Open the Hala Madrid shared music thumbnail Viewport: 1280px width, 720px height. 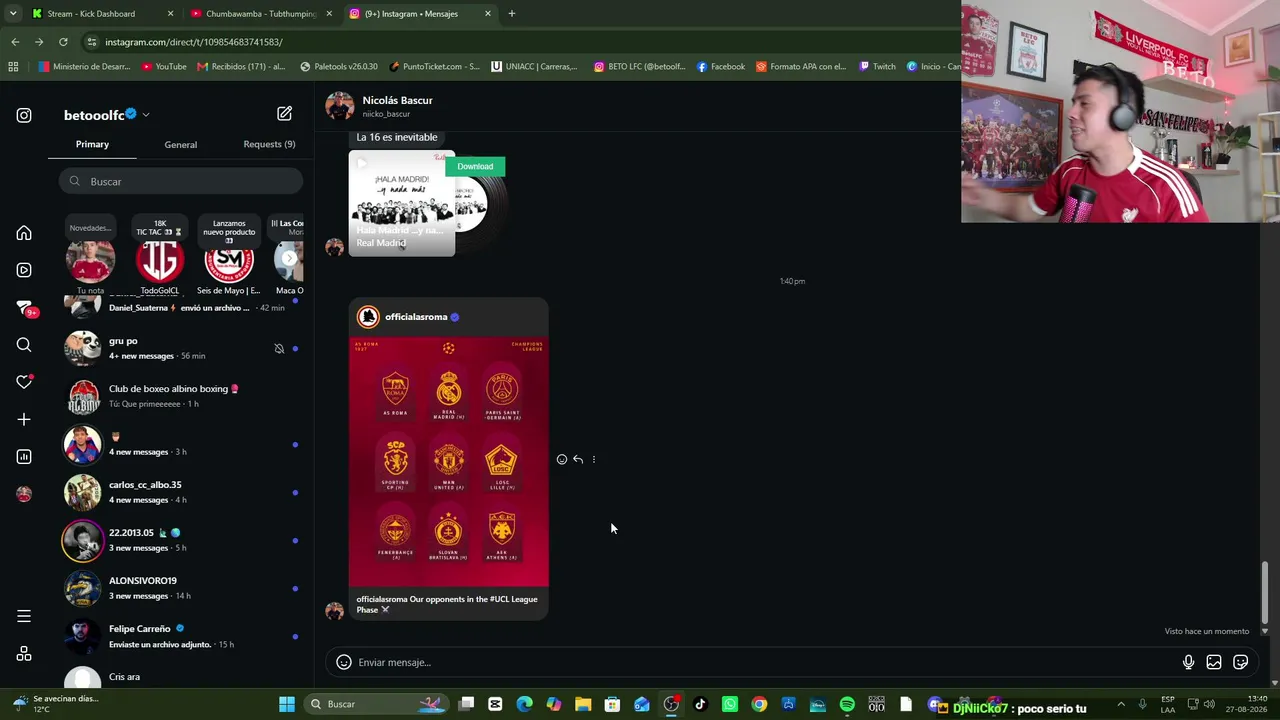tap(402, 203)
